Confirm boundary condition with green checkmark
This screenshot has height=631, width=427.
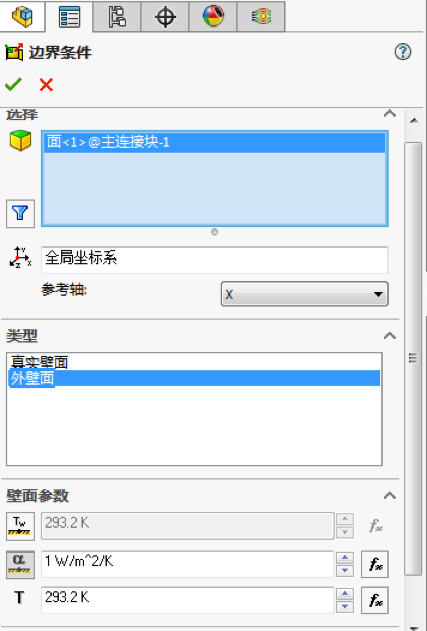click(13, 85)
